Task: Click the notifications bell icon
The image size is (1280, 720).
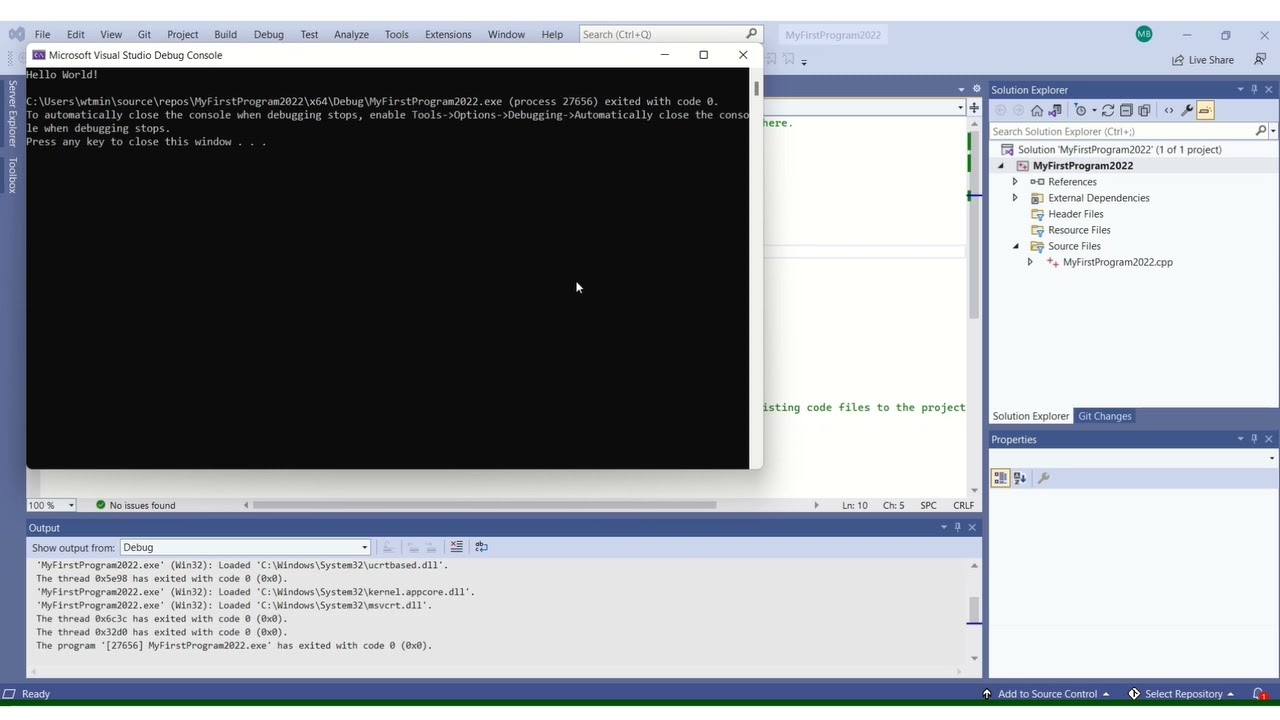Action: pyautogui.click(x=1260, y=694)
